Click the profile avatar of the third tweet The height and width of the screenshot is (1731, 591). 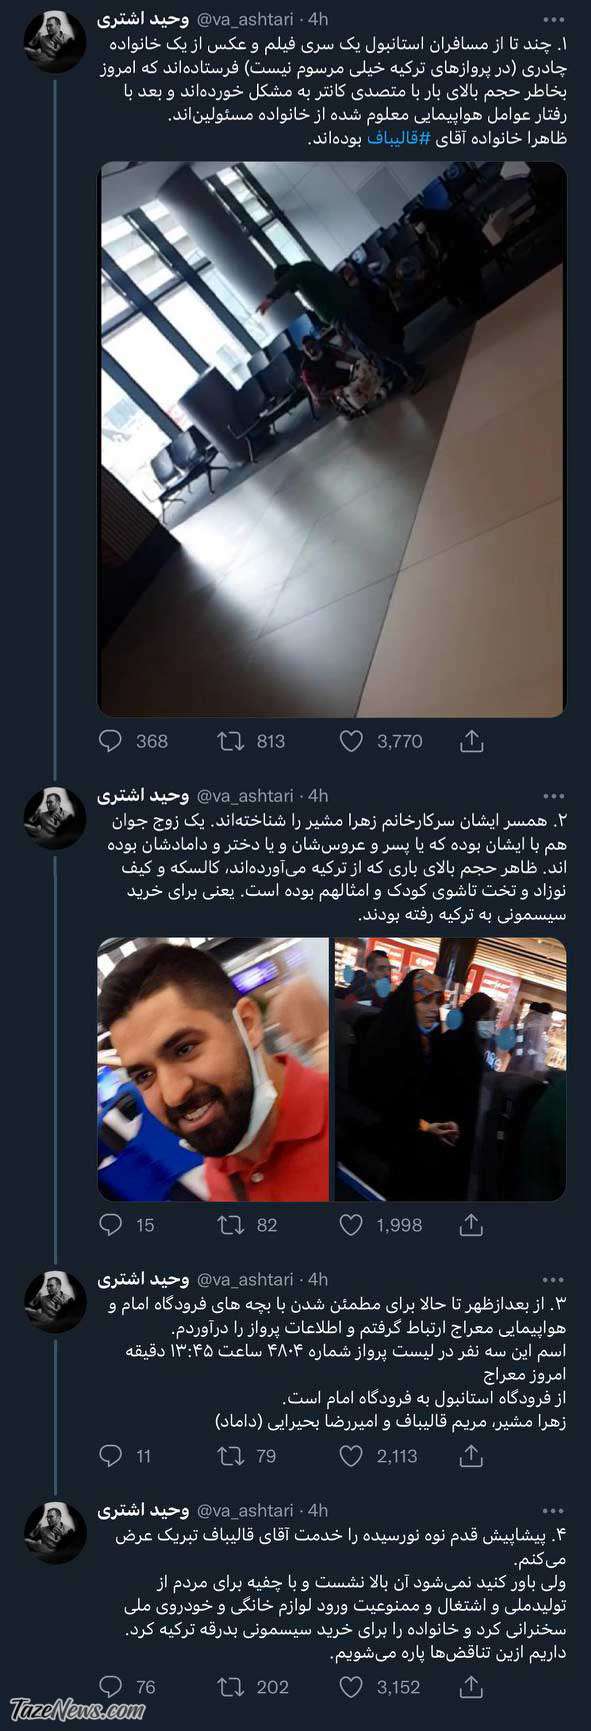55,1301
